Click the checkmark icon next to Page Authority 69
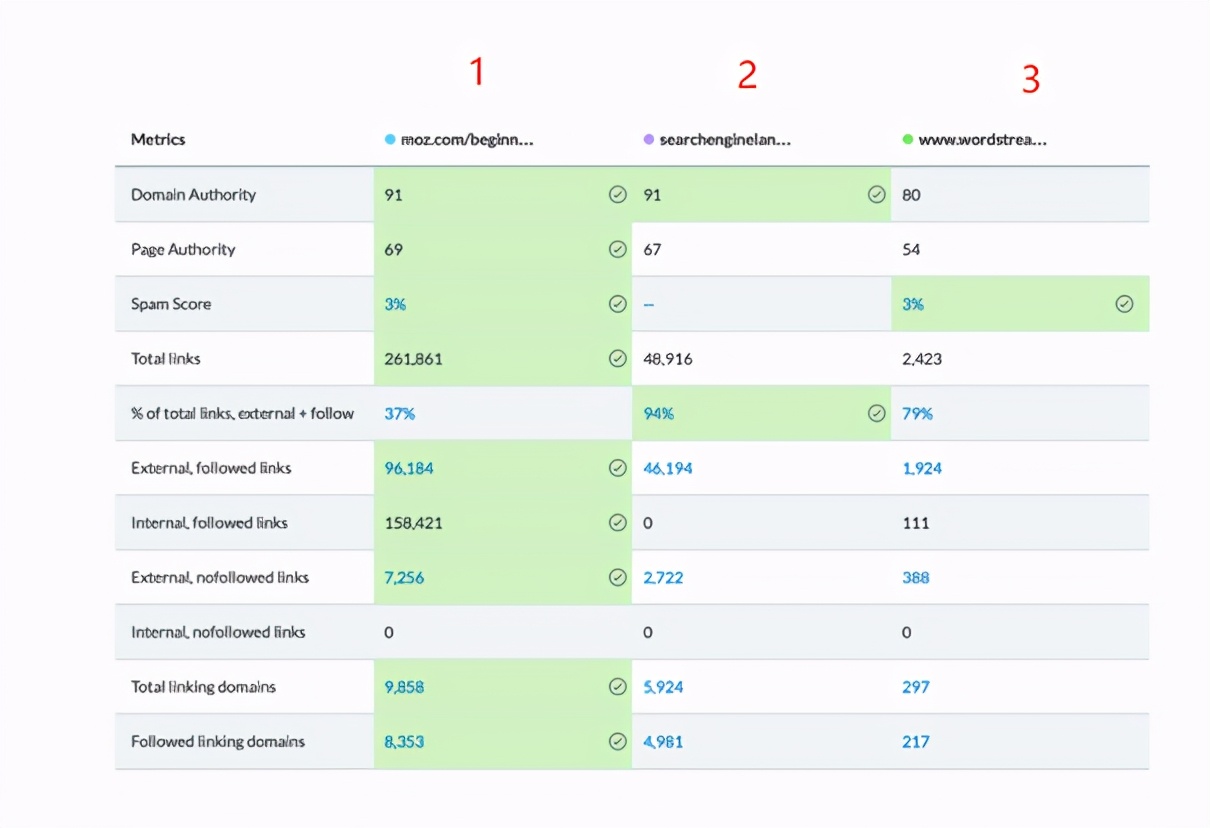This screenshot has width=1210, height=828. click(618, 250)
